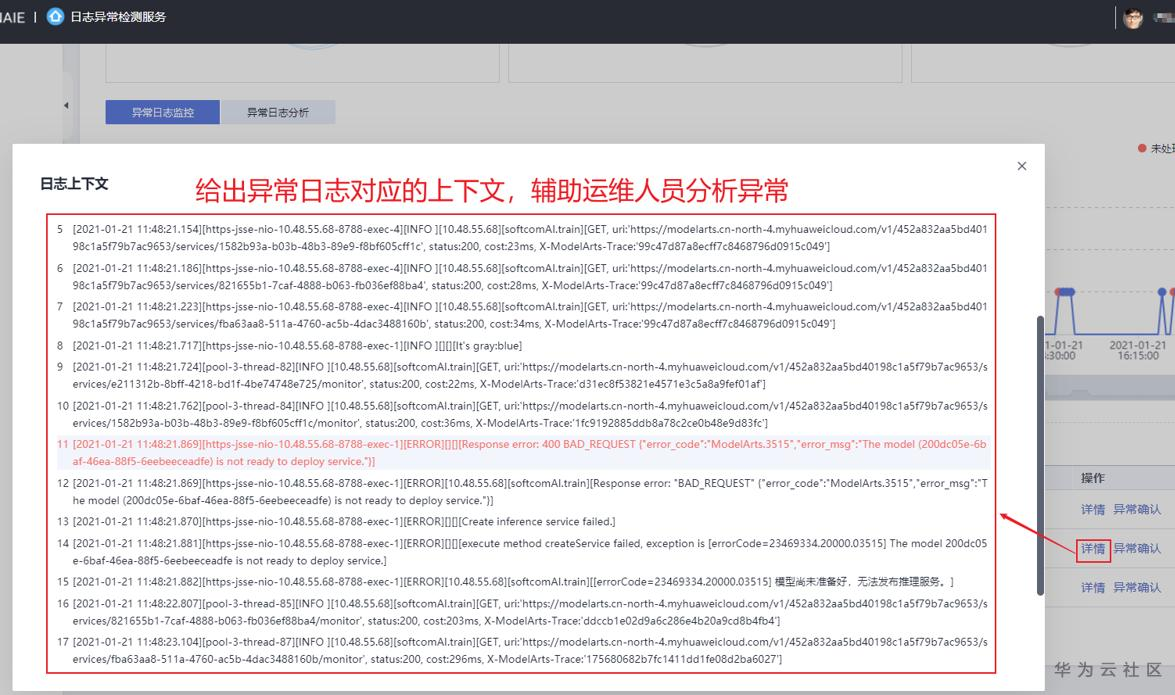Click the hamburger icon beside the avatar
Screen dimensions: 1175x695
click(x=1163, y=16)
